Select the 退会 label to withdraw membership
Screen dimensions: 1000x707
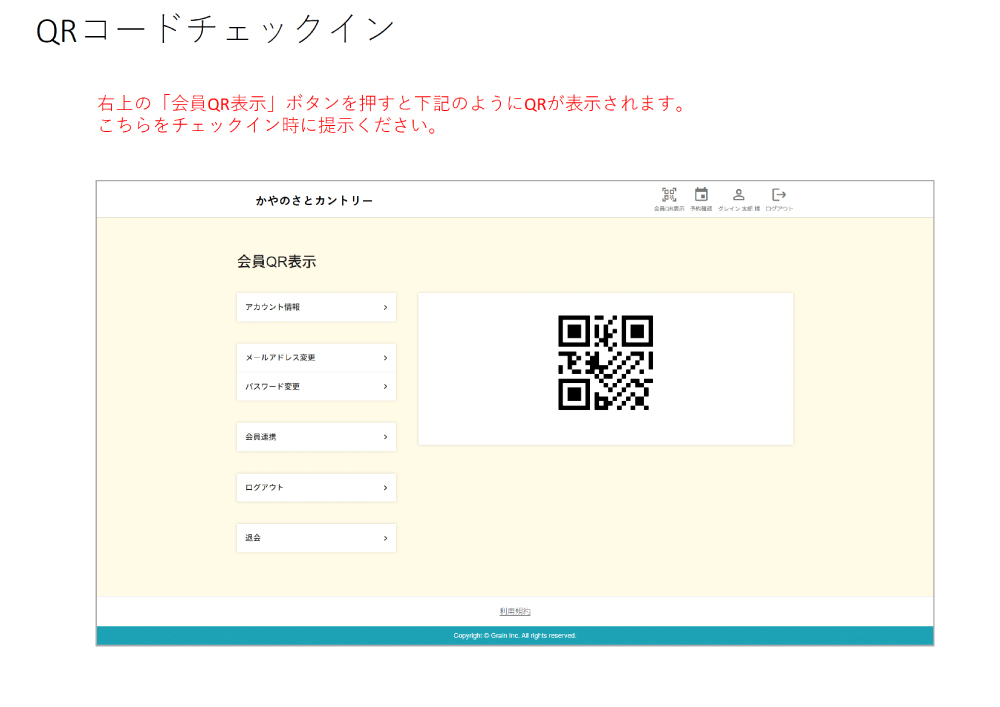(253, 538)
